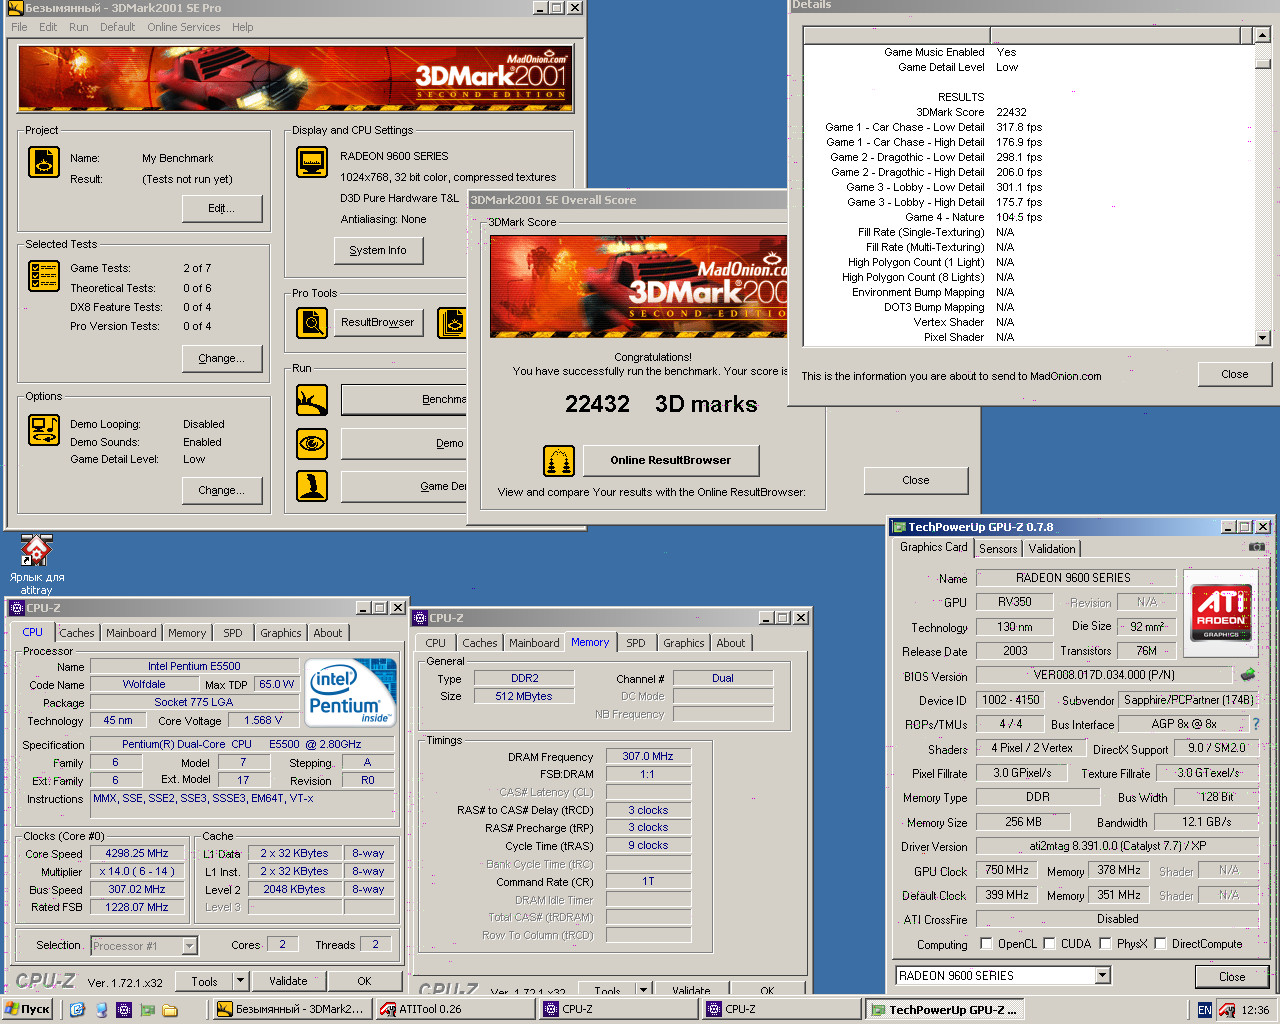Image resolution: width=1280 pixels, height=1024 pixels.
Task: Click the Online ResultBrowser icon
Action: (559, 461)
